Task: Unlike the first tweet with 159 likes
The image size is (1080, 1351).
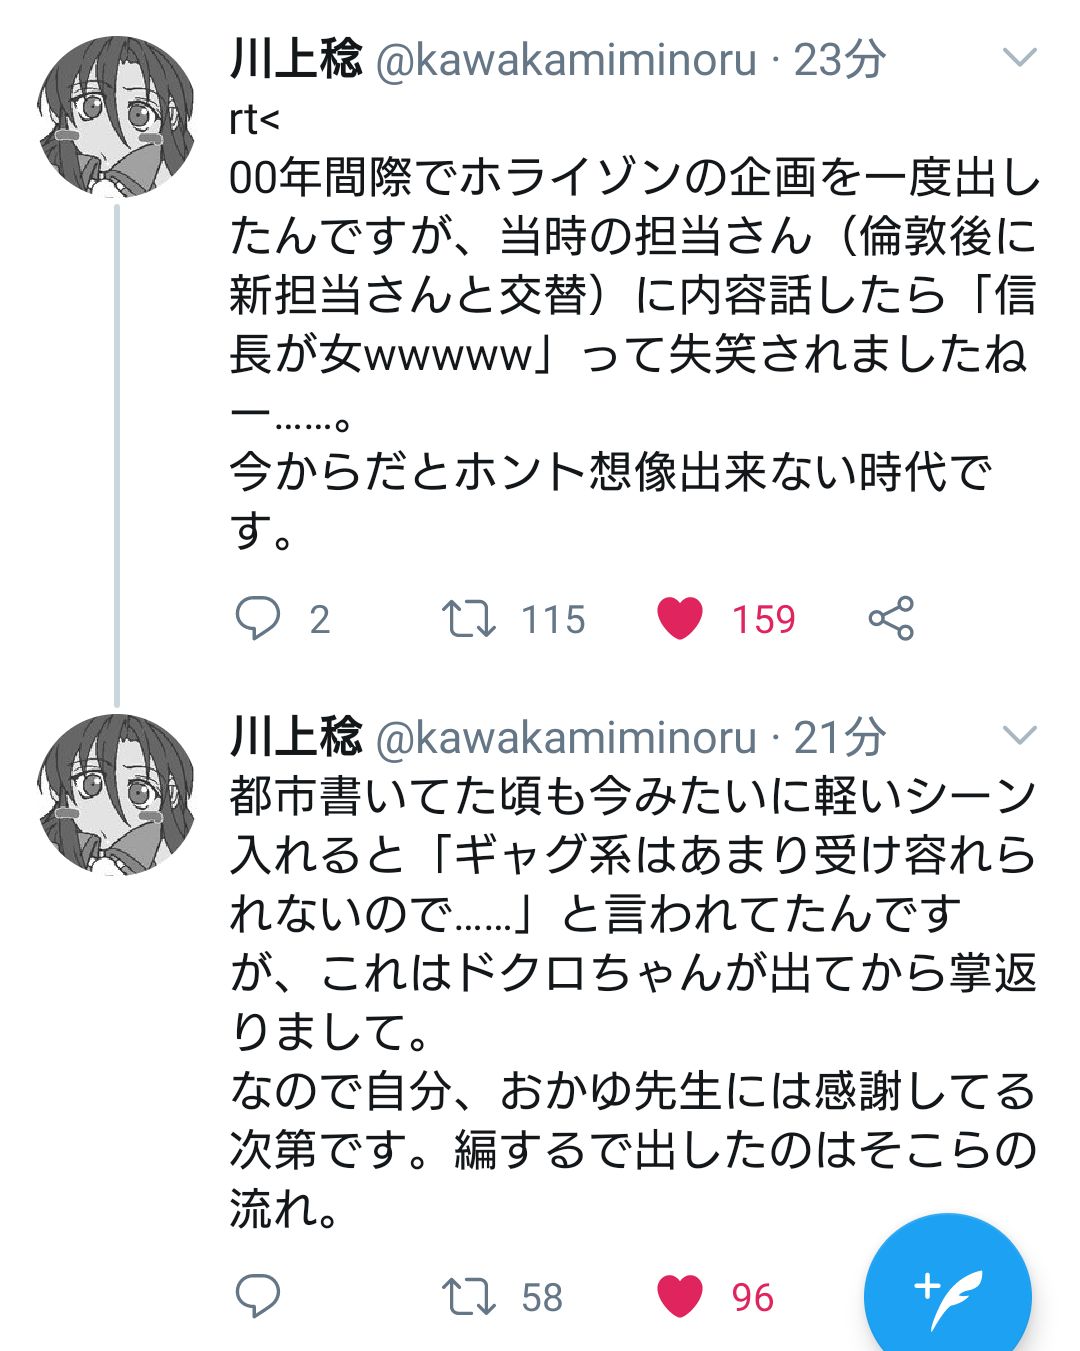Action: pyautogui.click(x=680, y=618)
